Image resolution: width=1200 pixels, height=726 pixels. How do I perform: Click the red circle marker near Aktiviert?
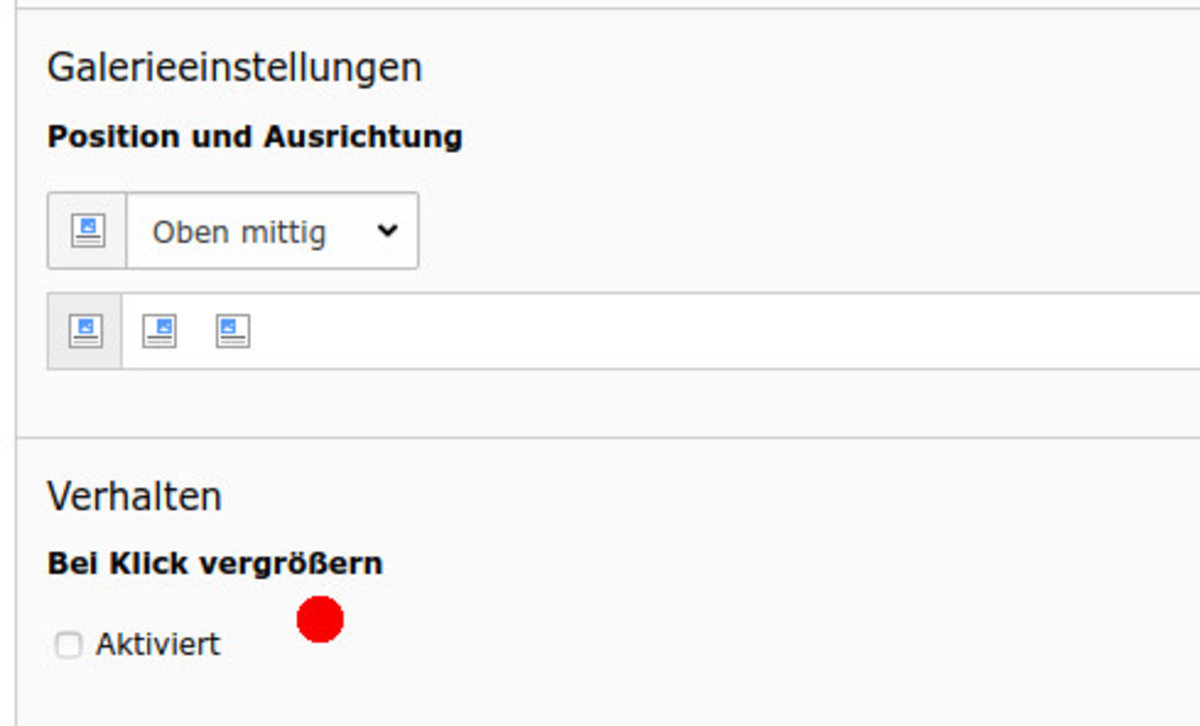pyautogui.click(x=320, y=619)
